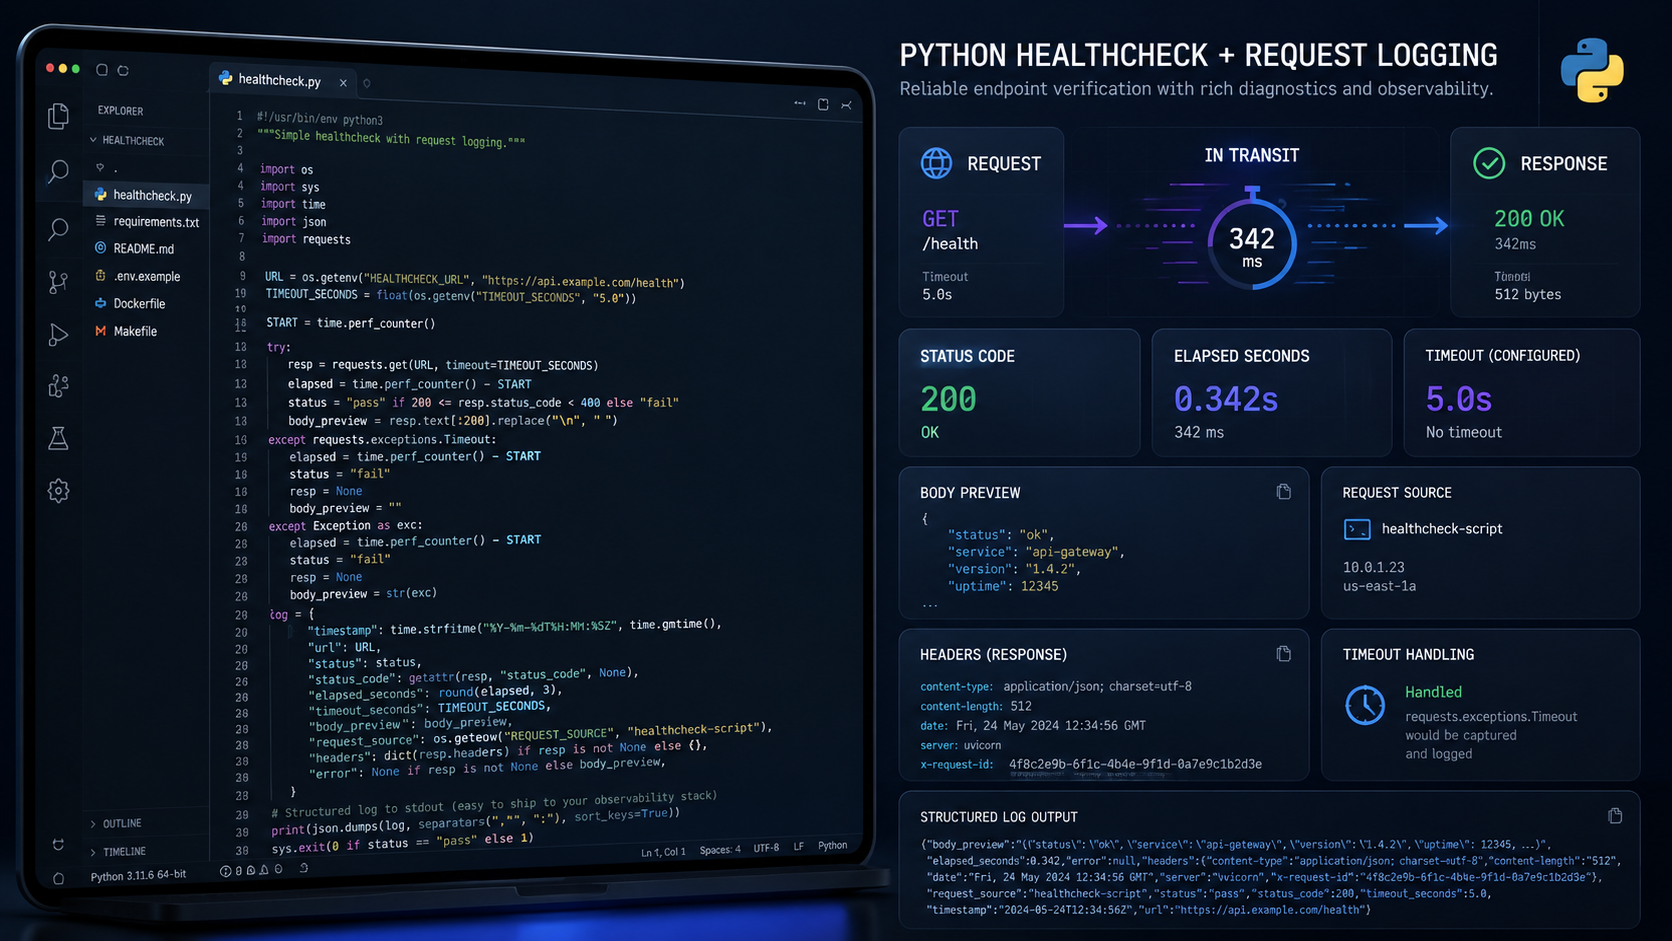Click '512 bytes' in the Response card
This screenshot has height=941, width=1672.
pos(1528,294)
